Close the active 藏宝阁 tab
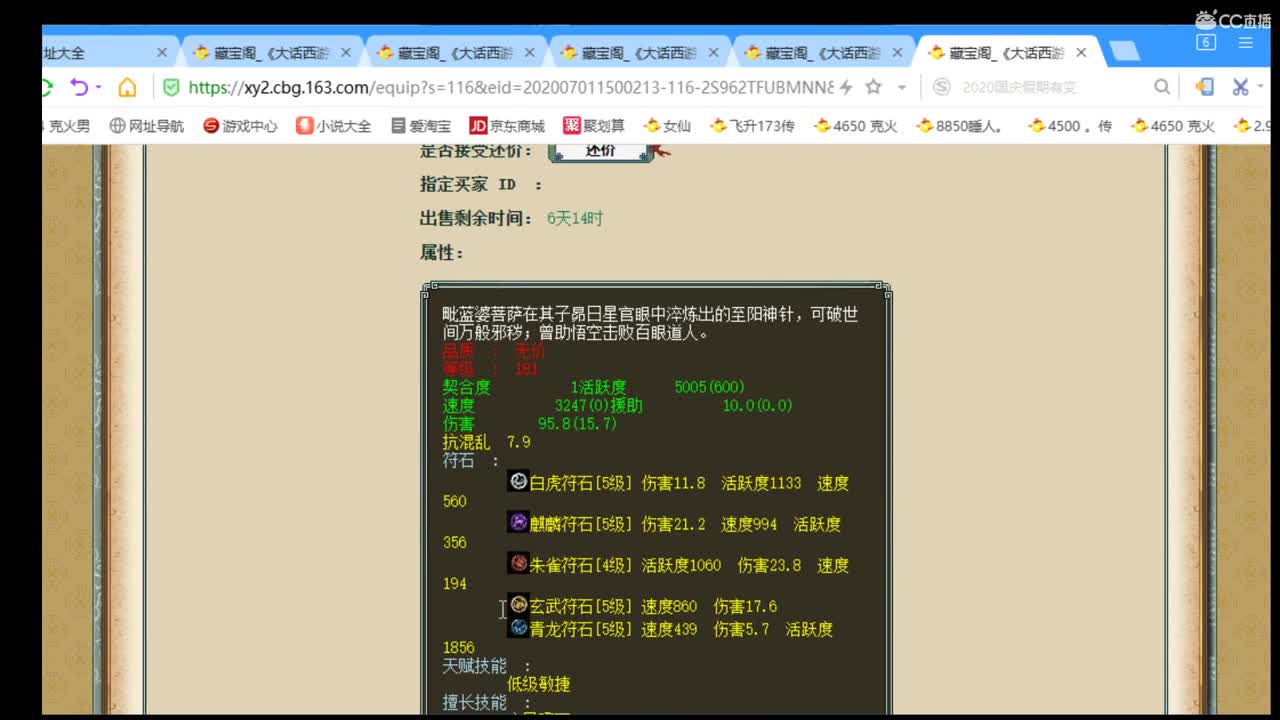 (1081, 53)
